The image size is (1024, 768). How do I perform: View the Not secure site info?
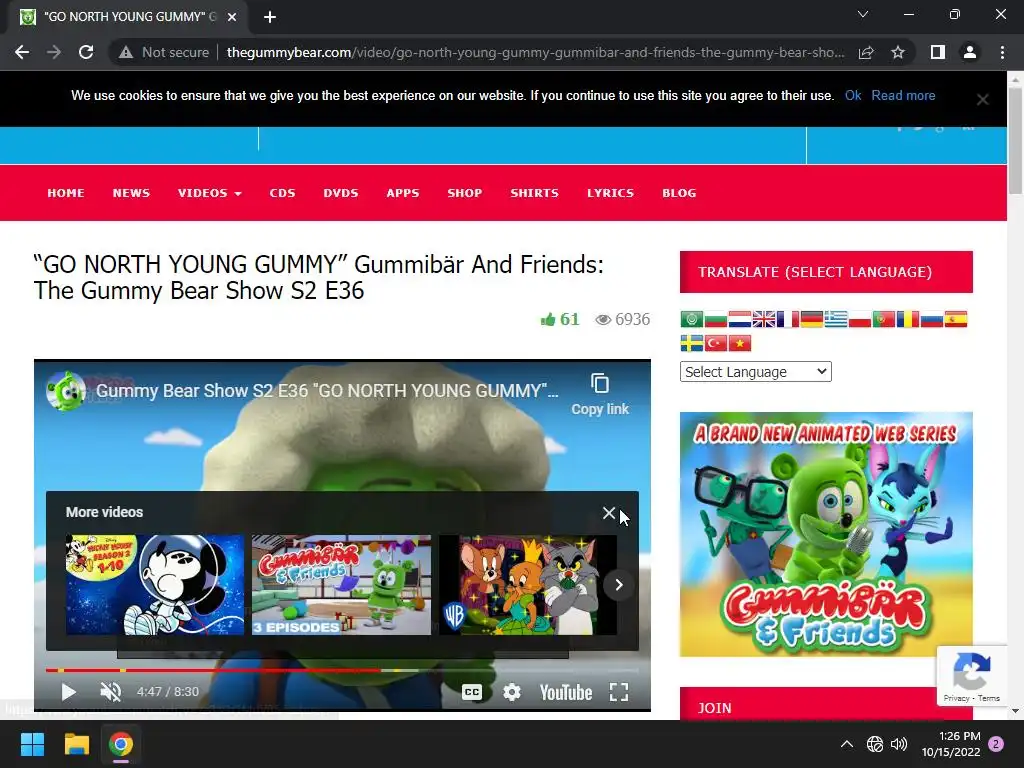[164, 52]
